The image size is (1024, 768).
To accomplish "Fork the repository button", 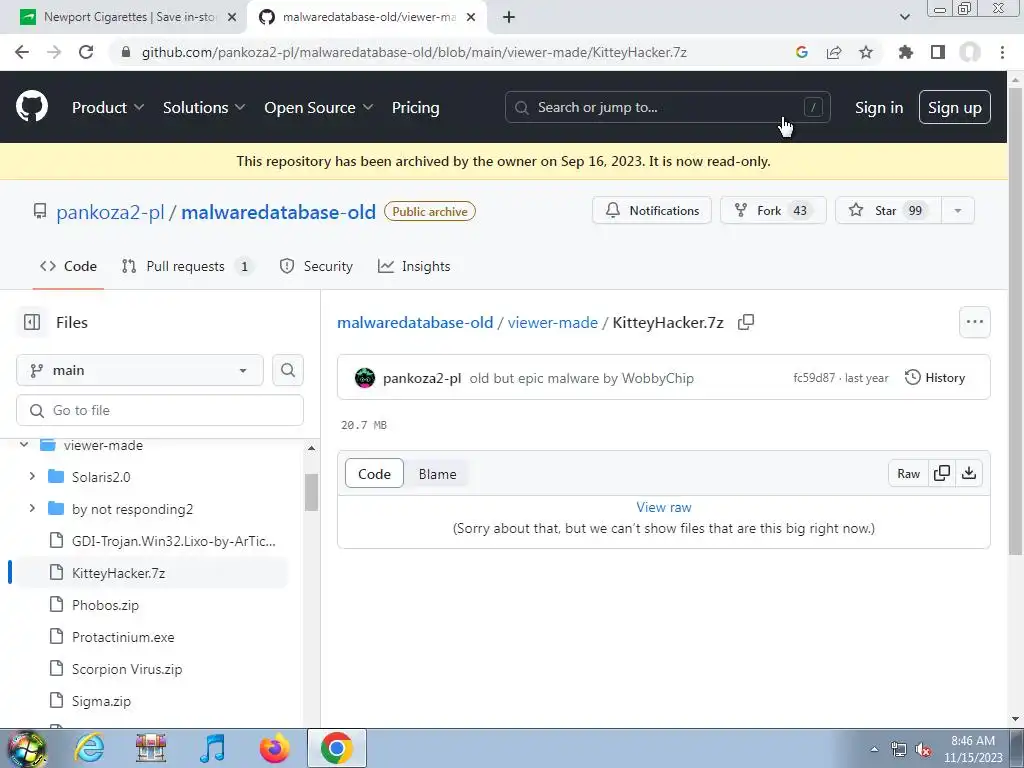I will click(773, 211).
